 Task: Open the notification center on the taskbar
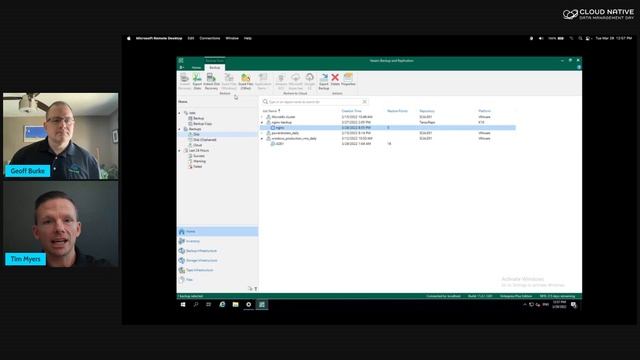click(x=573, y=304)
